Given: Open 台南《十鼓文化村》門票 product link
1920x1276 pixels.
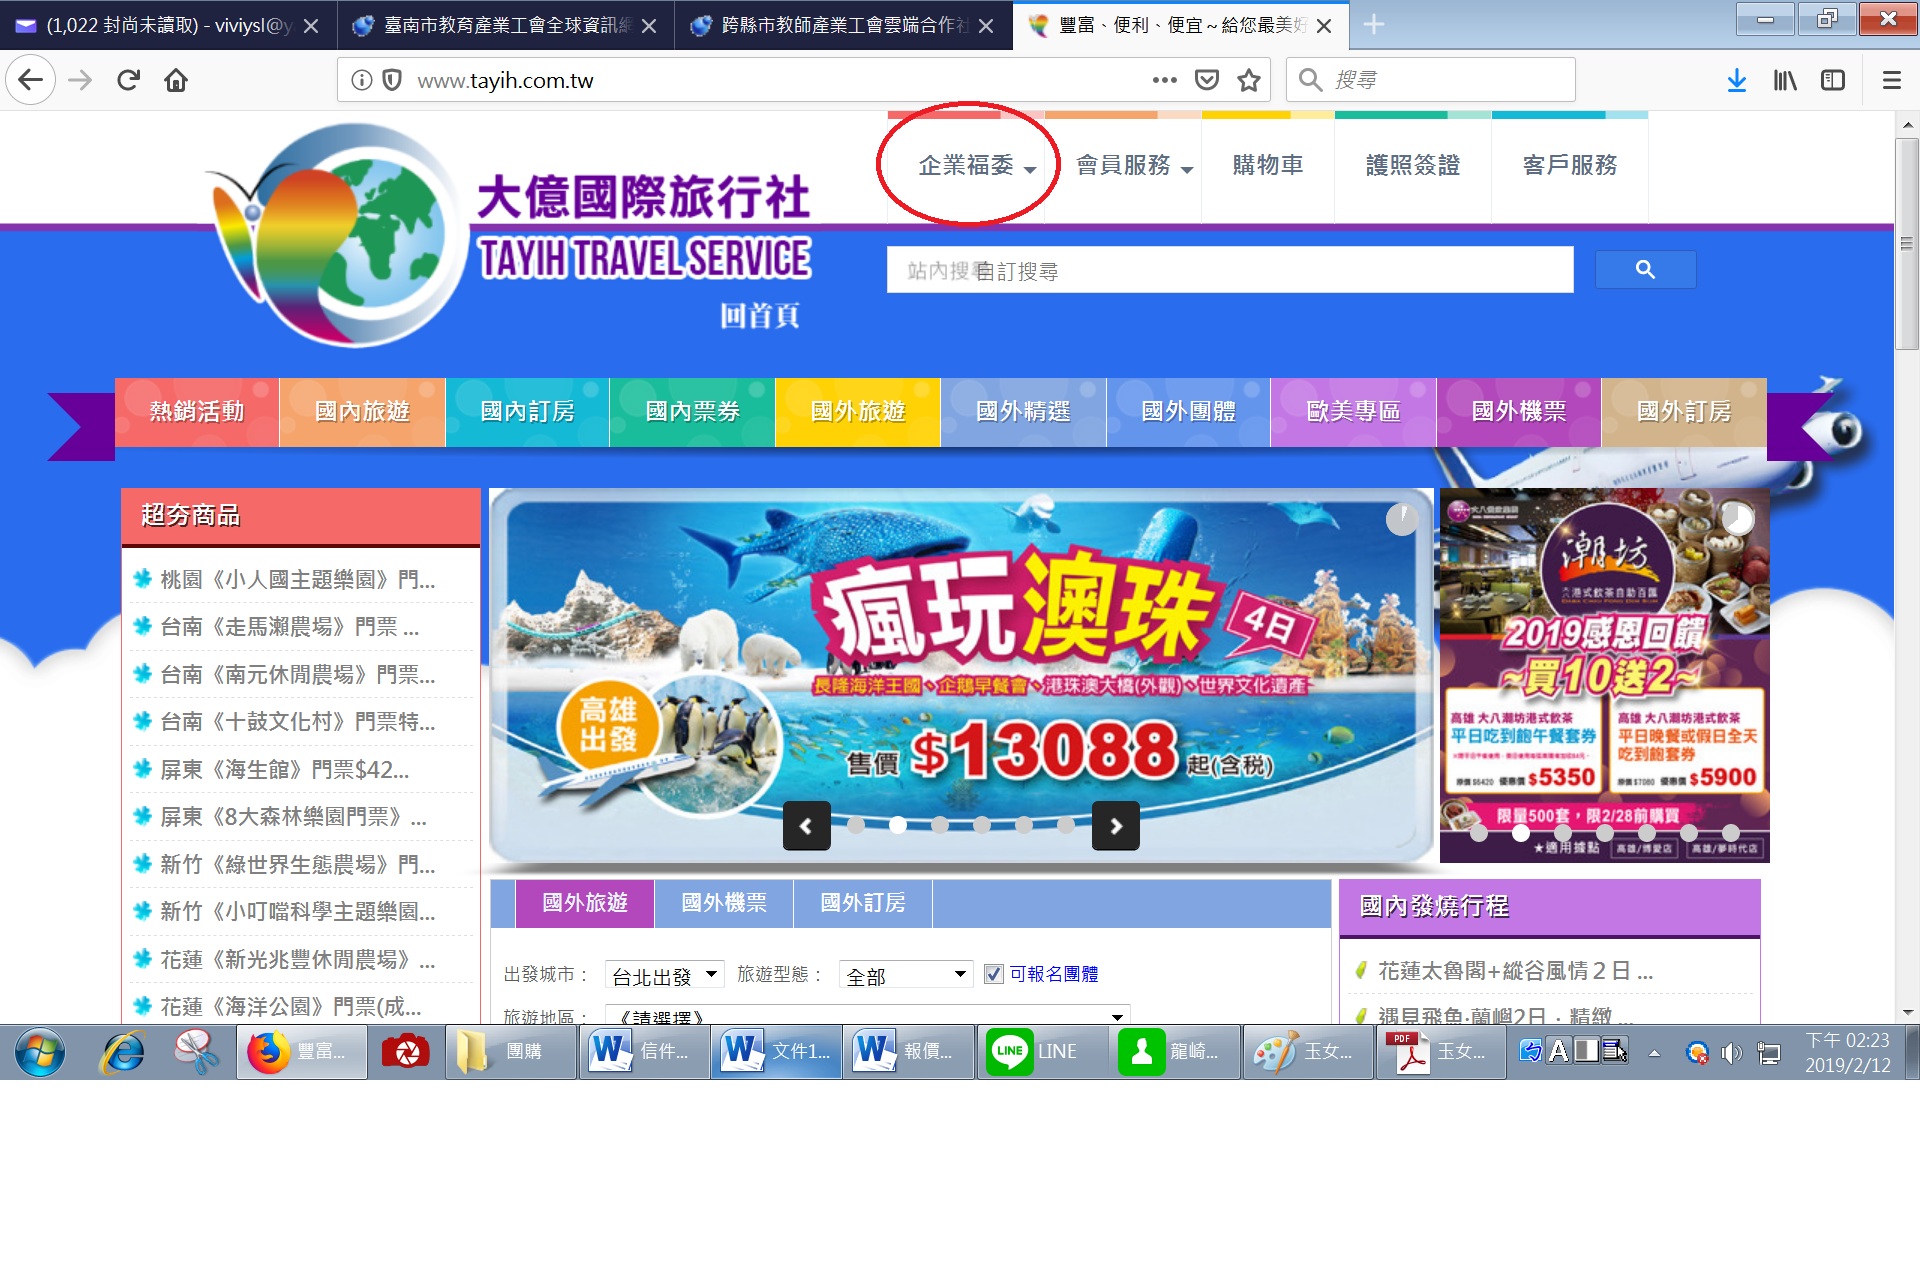Looking at the screenshot, I should [x=297, y=721].
